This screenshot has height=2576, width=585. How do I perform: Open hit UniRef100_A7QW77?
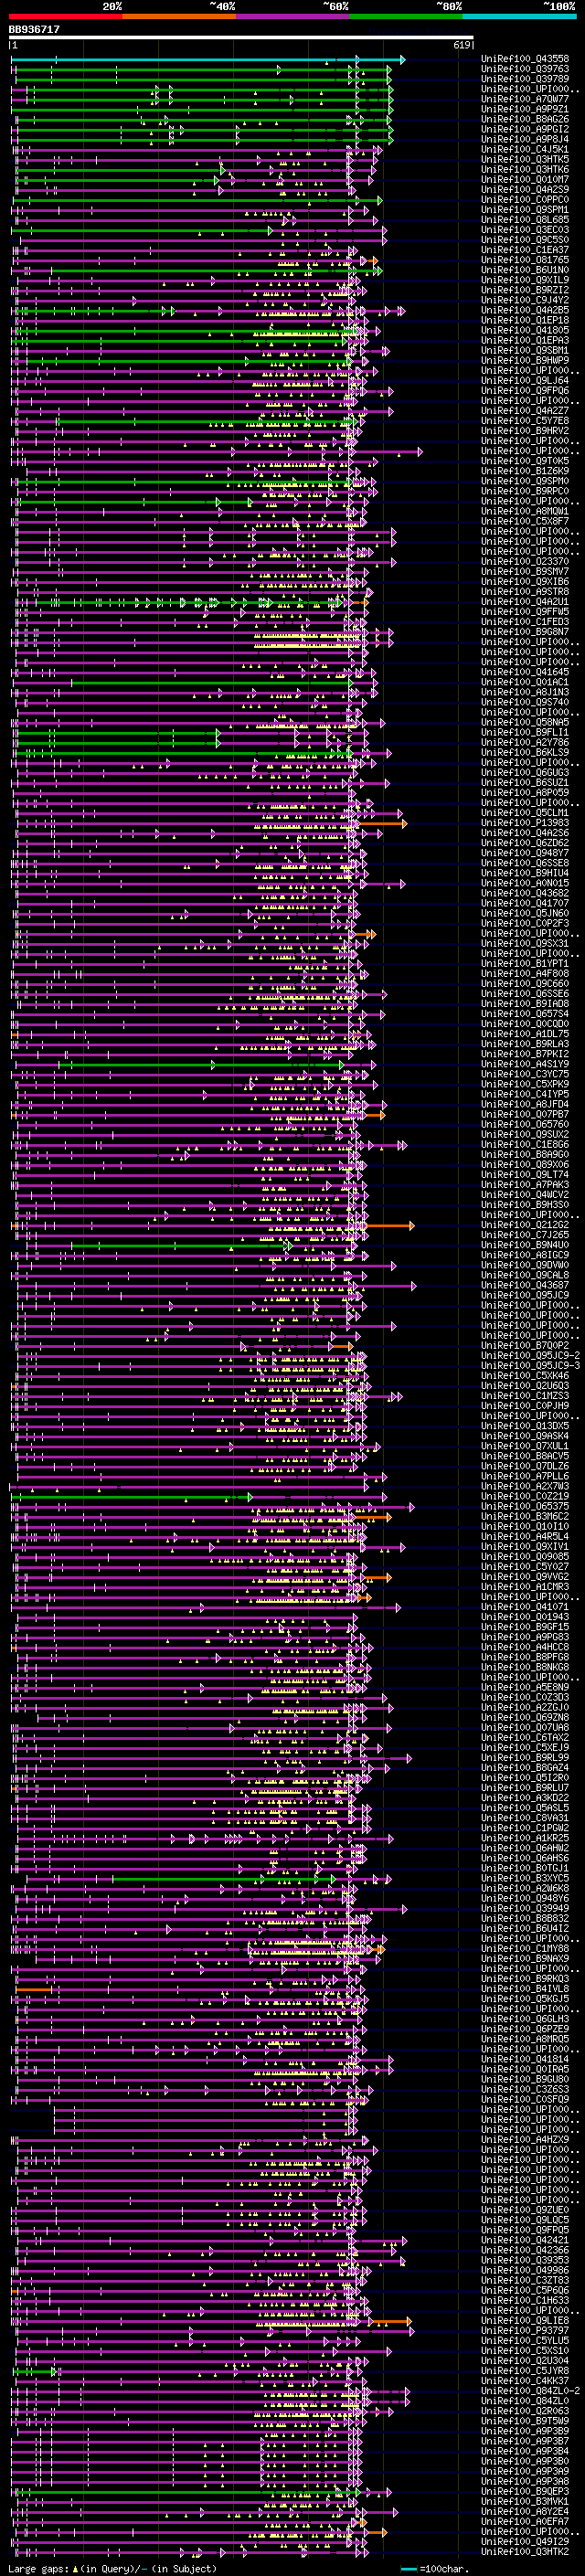click(525, 99)
